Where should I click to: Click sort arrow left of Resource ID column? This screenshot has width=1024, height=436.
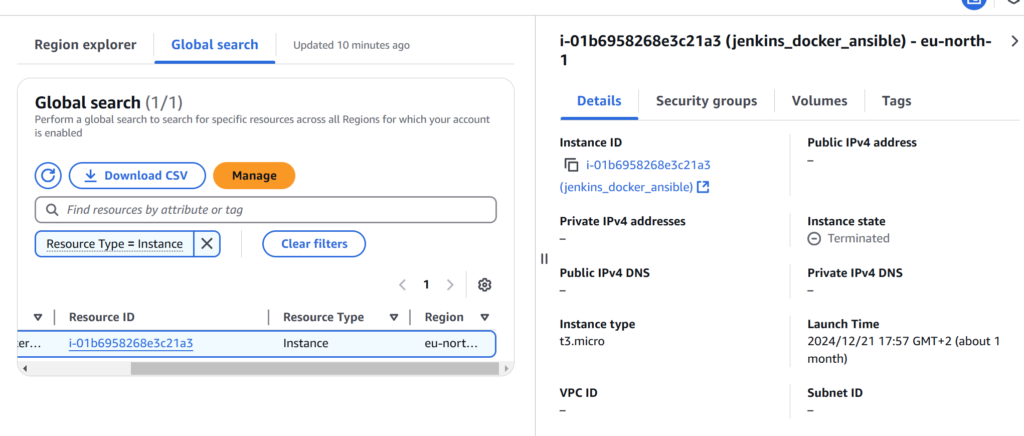(x=37, y=317)
